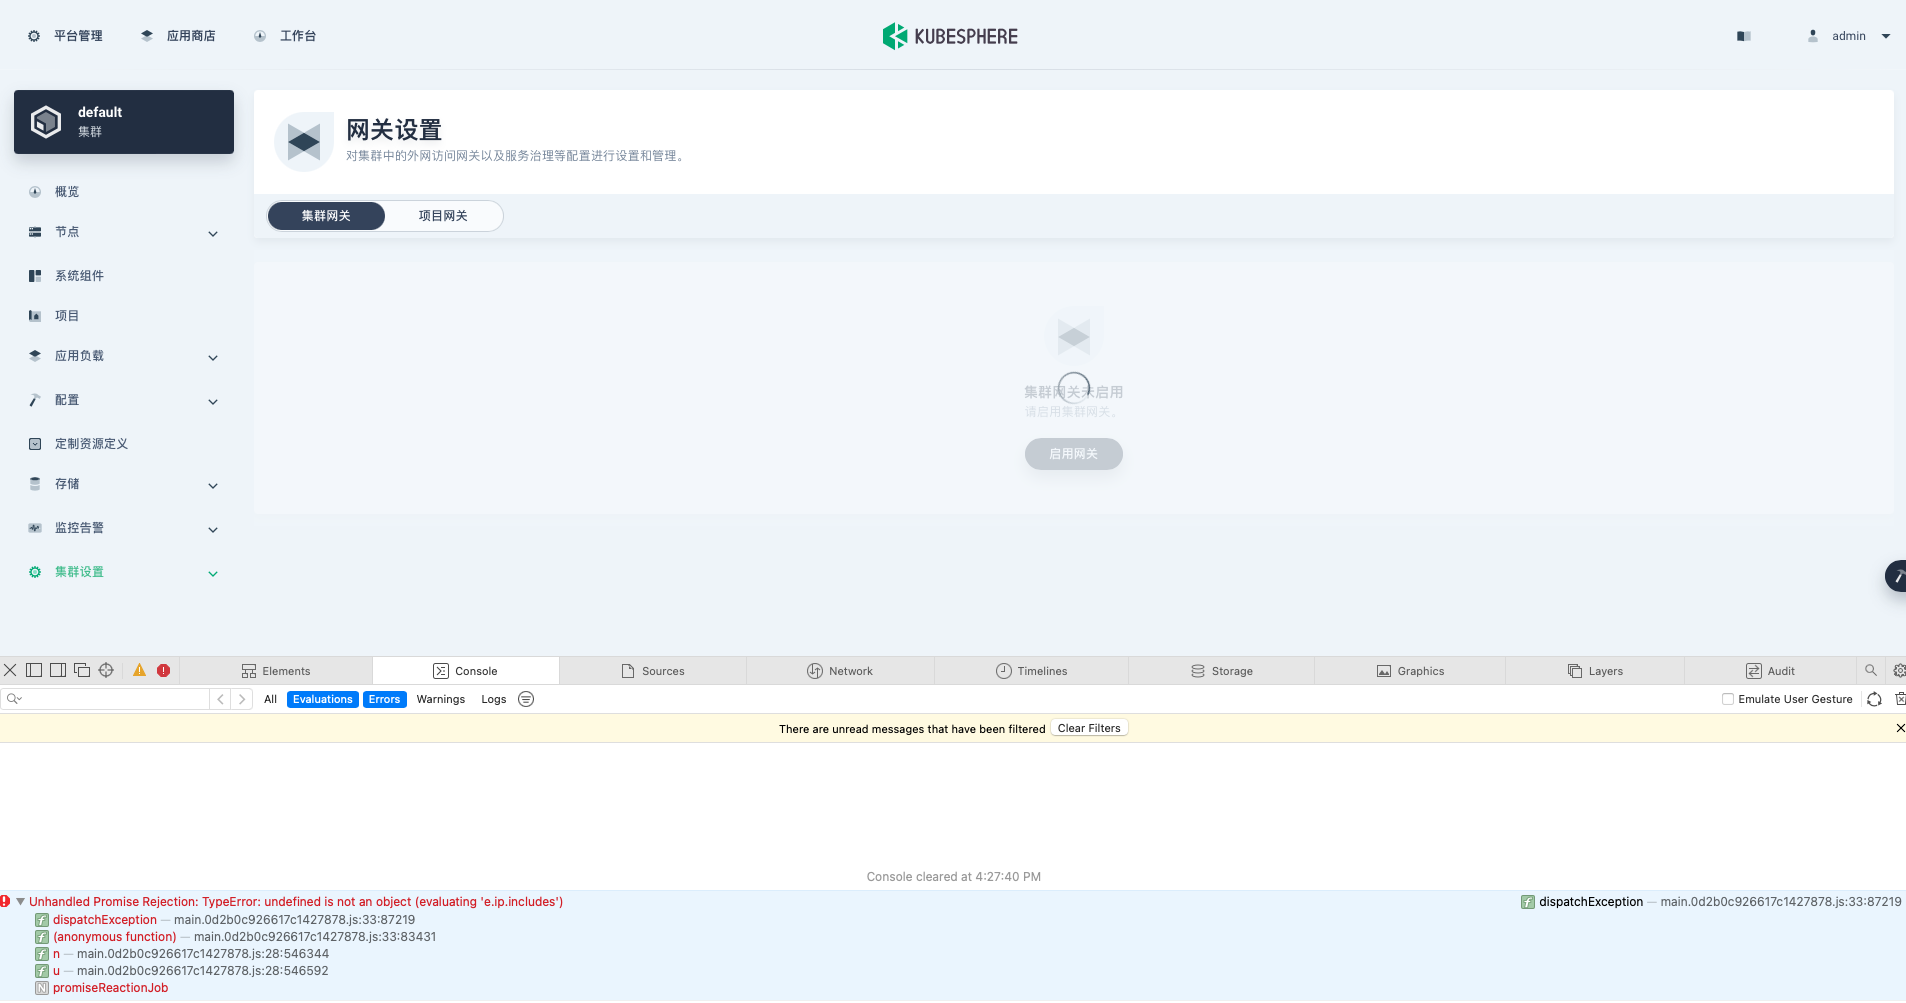The width and height of the screenshot is (1906, 1003).
Task: Toggle the Errors console filter
Action: [383, 699]
